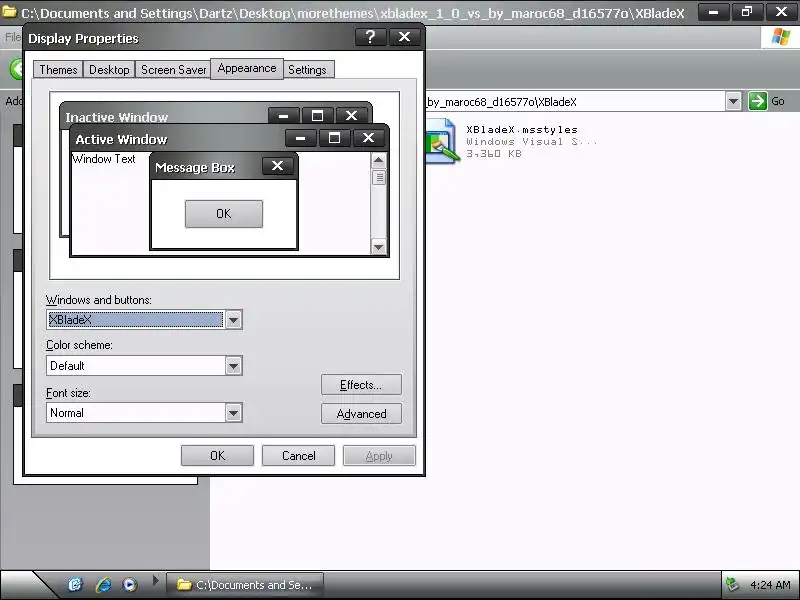
Task: Click the green Go arrow icon
Action: pos(757,101)
